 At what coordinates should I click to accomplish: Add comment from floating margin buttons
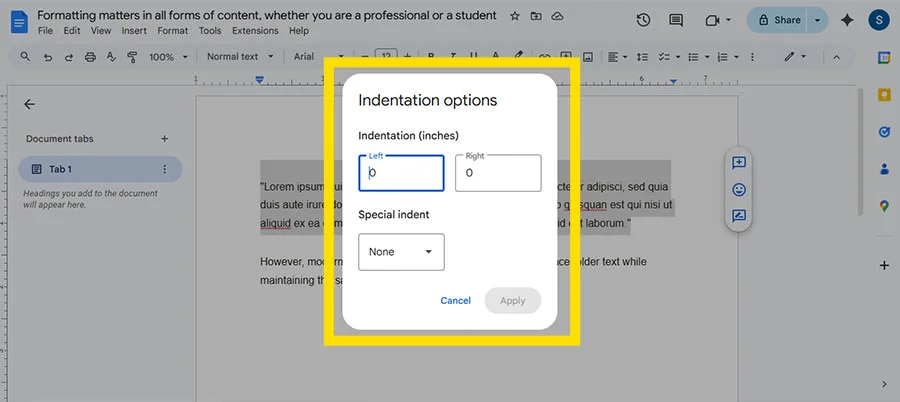tap(739, 163)
